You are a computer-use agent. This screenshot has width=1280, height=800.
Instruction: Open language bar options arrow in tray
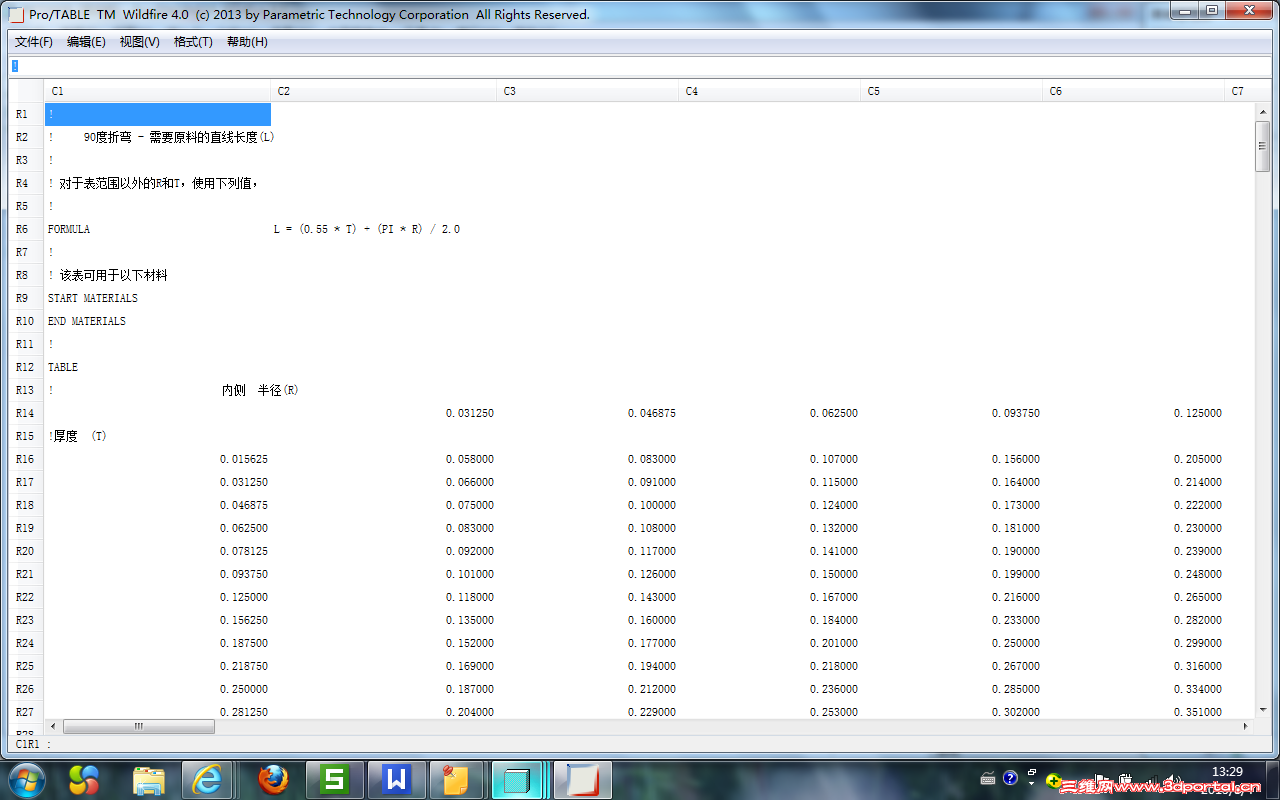tap(1032, 785)
